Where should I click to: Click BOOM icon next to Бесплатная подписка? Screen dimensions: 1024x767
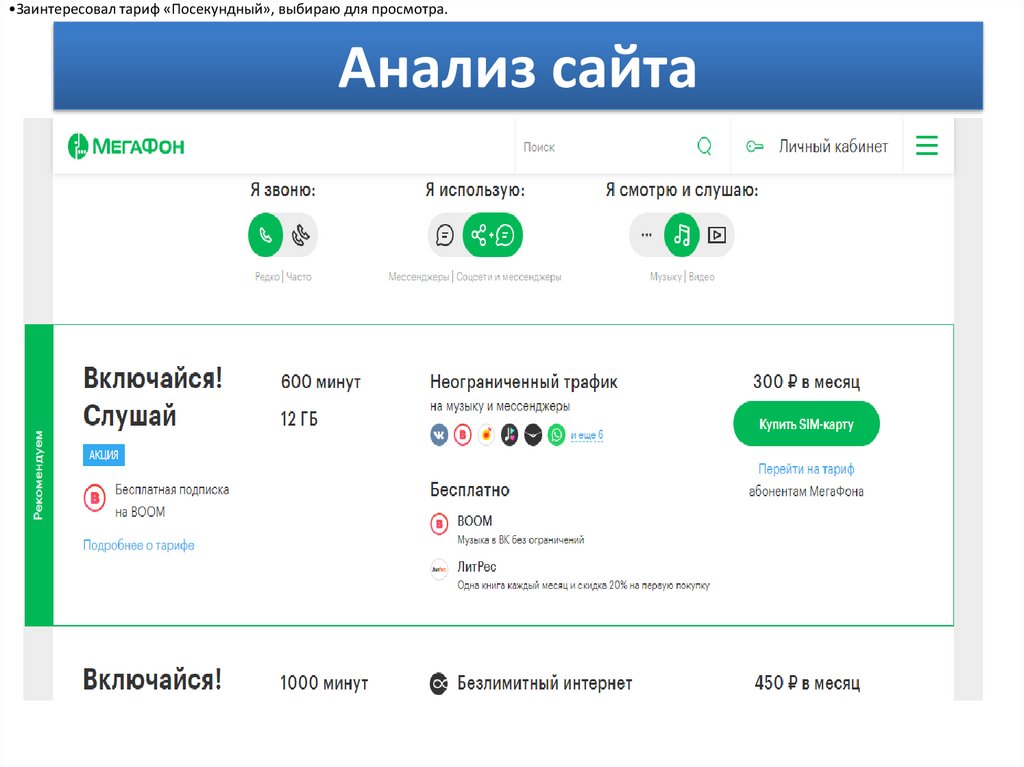click(x=95, y=498)
